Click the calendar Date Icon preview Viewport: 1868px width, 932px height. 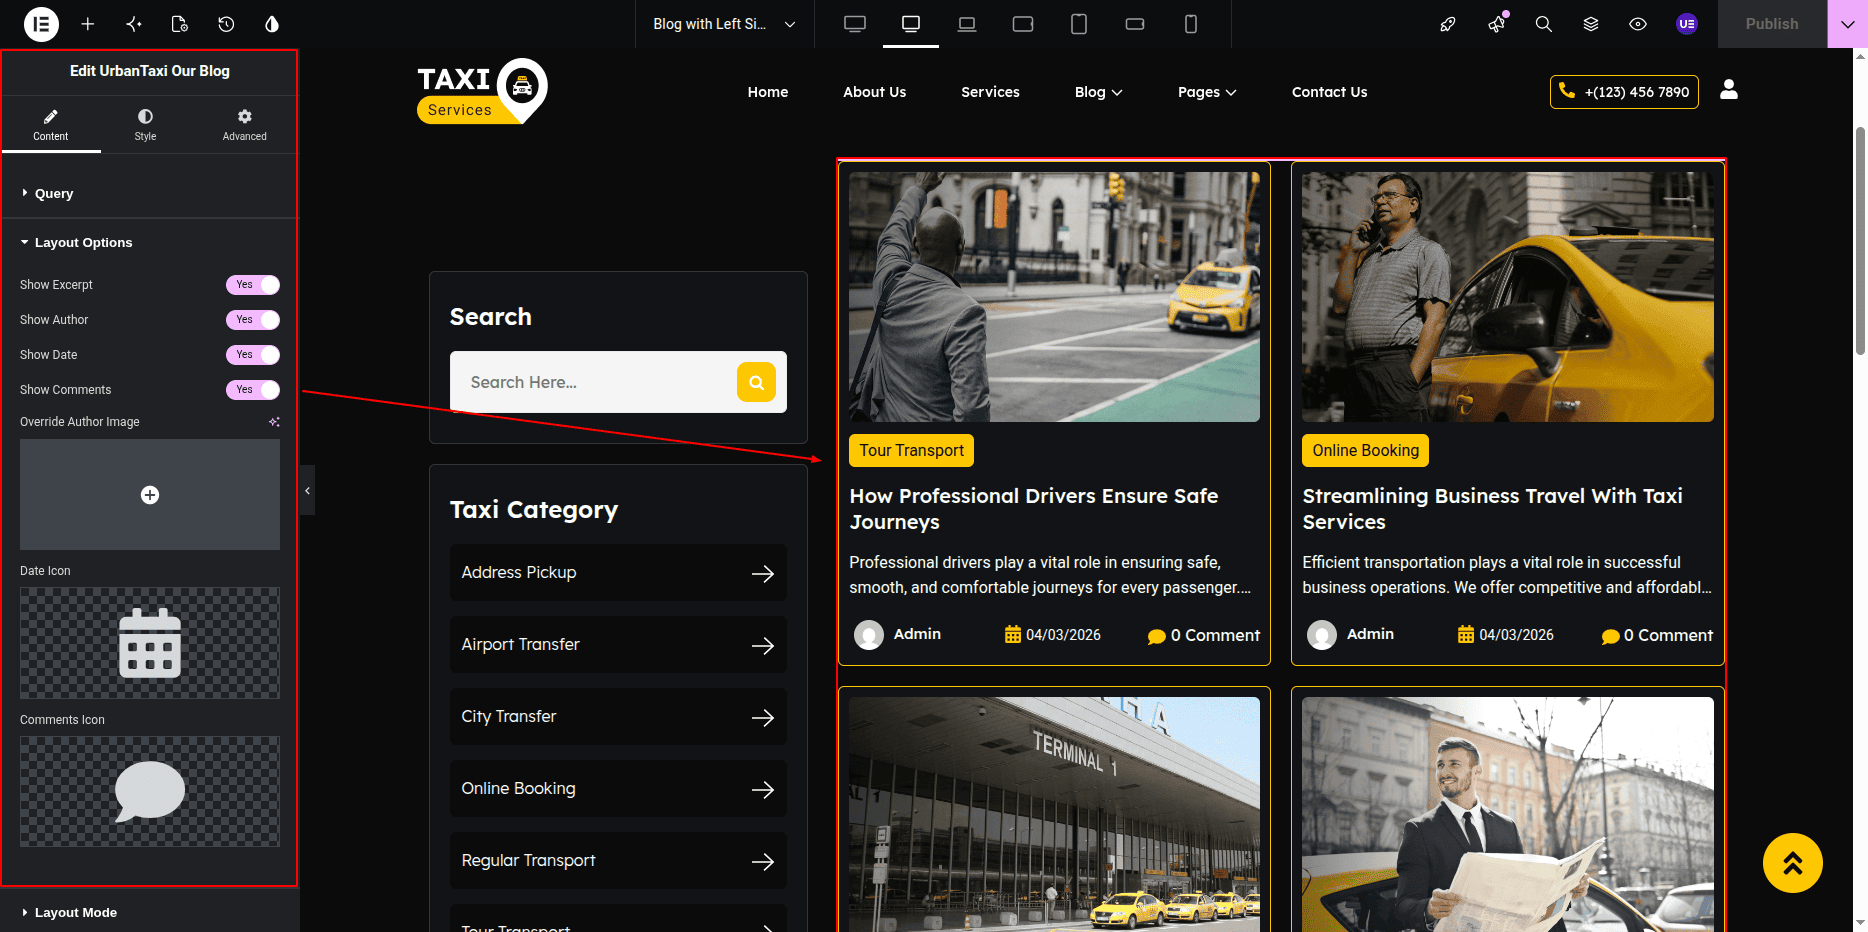coord(150,643)
